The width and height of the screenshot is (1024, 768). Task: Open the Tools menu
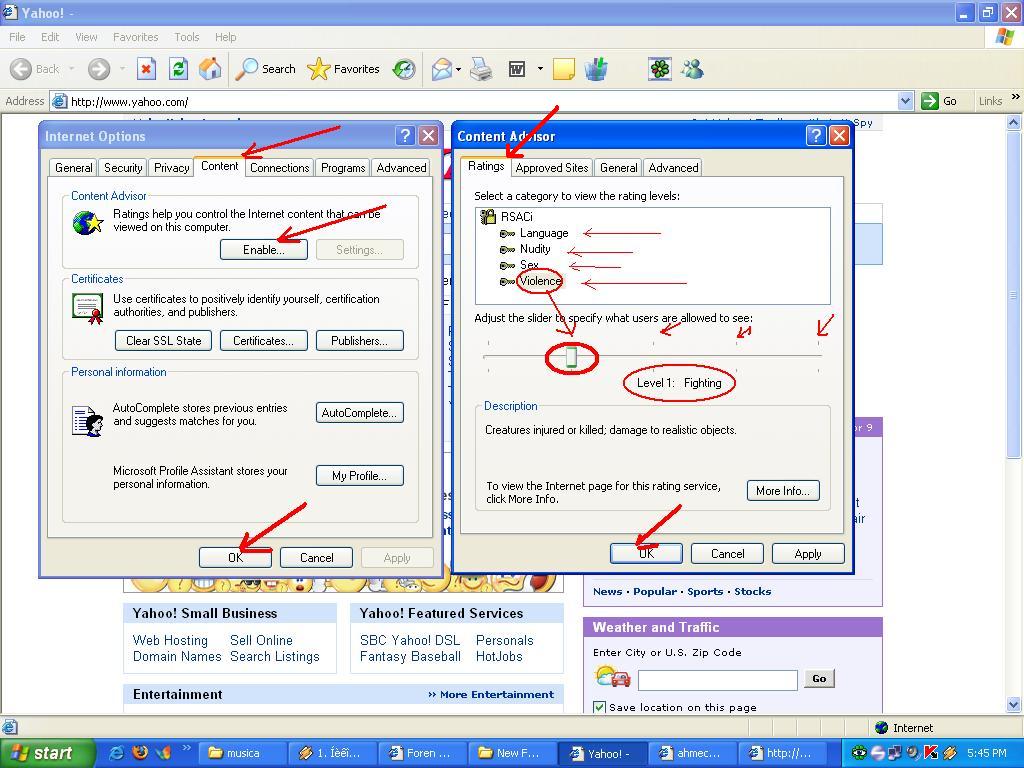pyautogui.click(x=186, y=37)
